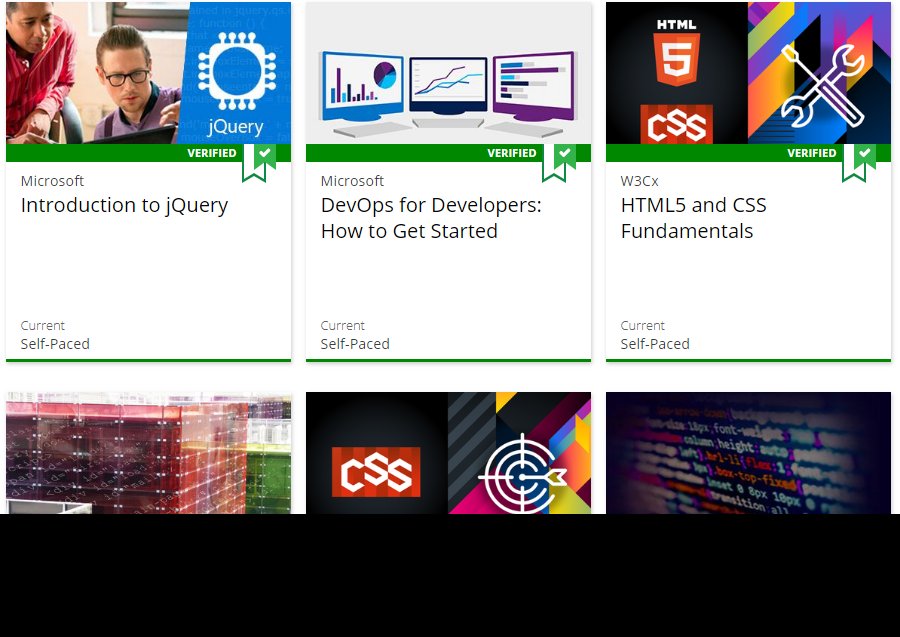Viewport: 900px width, 637px height.
Task: Click Current on the DevOps card
Action: pyautogui.click(x=343, y=325)
